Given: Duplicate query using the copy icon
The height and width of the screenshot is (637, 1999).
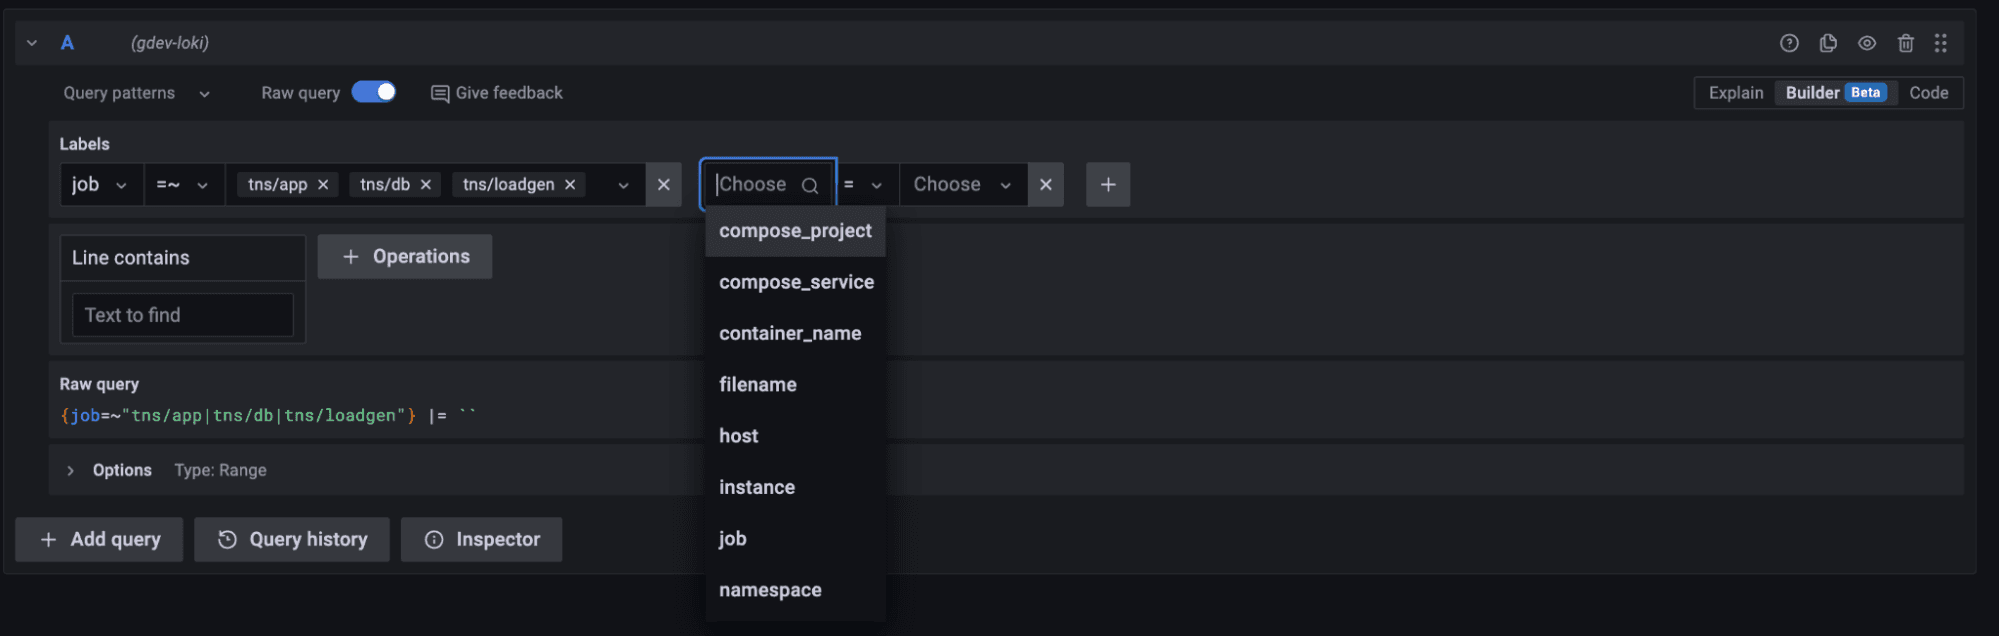Looking at the screenshot, I should (1828, 43).
